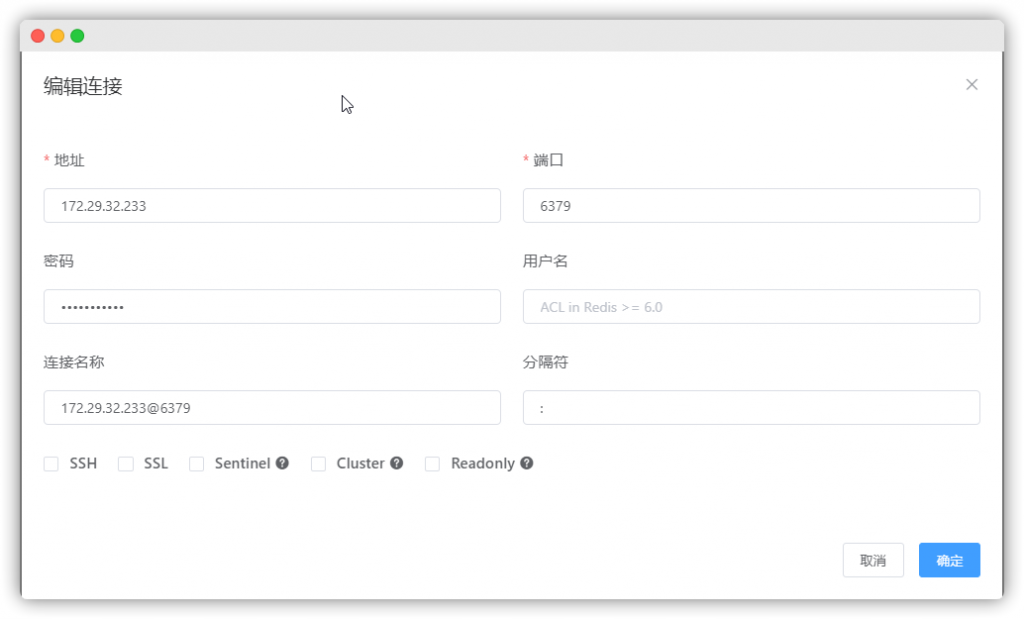
Task: Enable the SSH checkbox
Action: click(x=51, y=464)
